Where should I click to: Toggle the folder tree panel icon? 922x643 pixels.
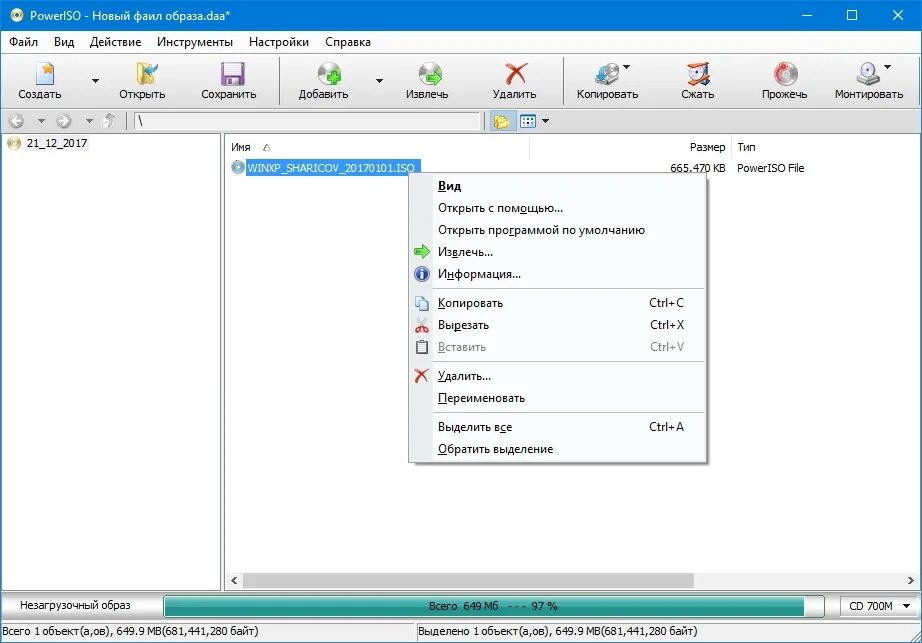[502, 121]
